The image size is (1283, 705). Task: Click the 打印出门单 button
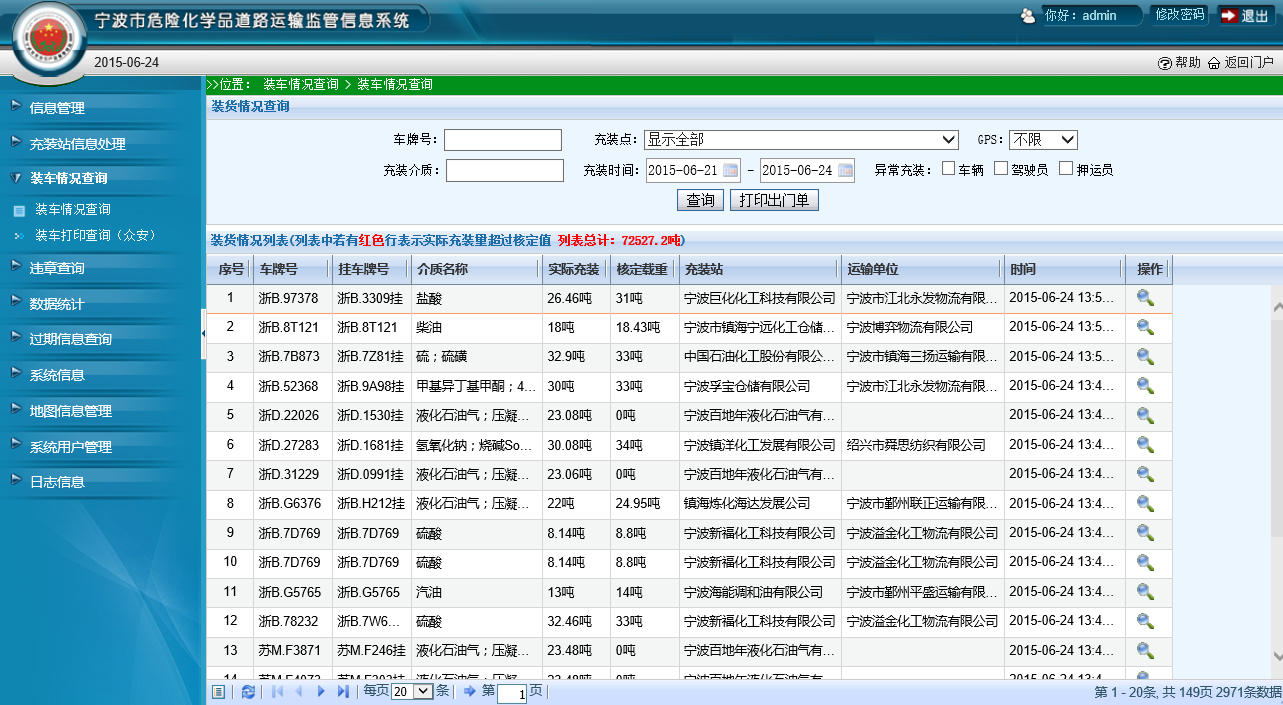pos(775,200)
